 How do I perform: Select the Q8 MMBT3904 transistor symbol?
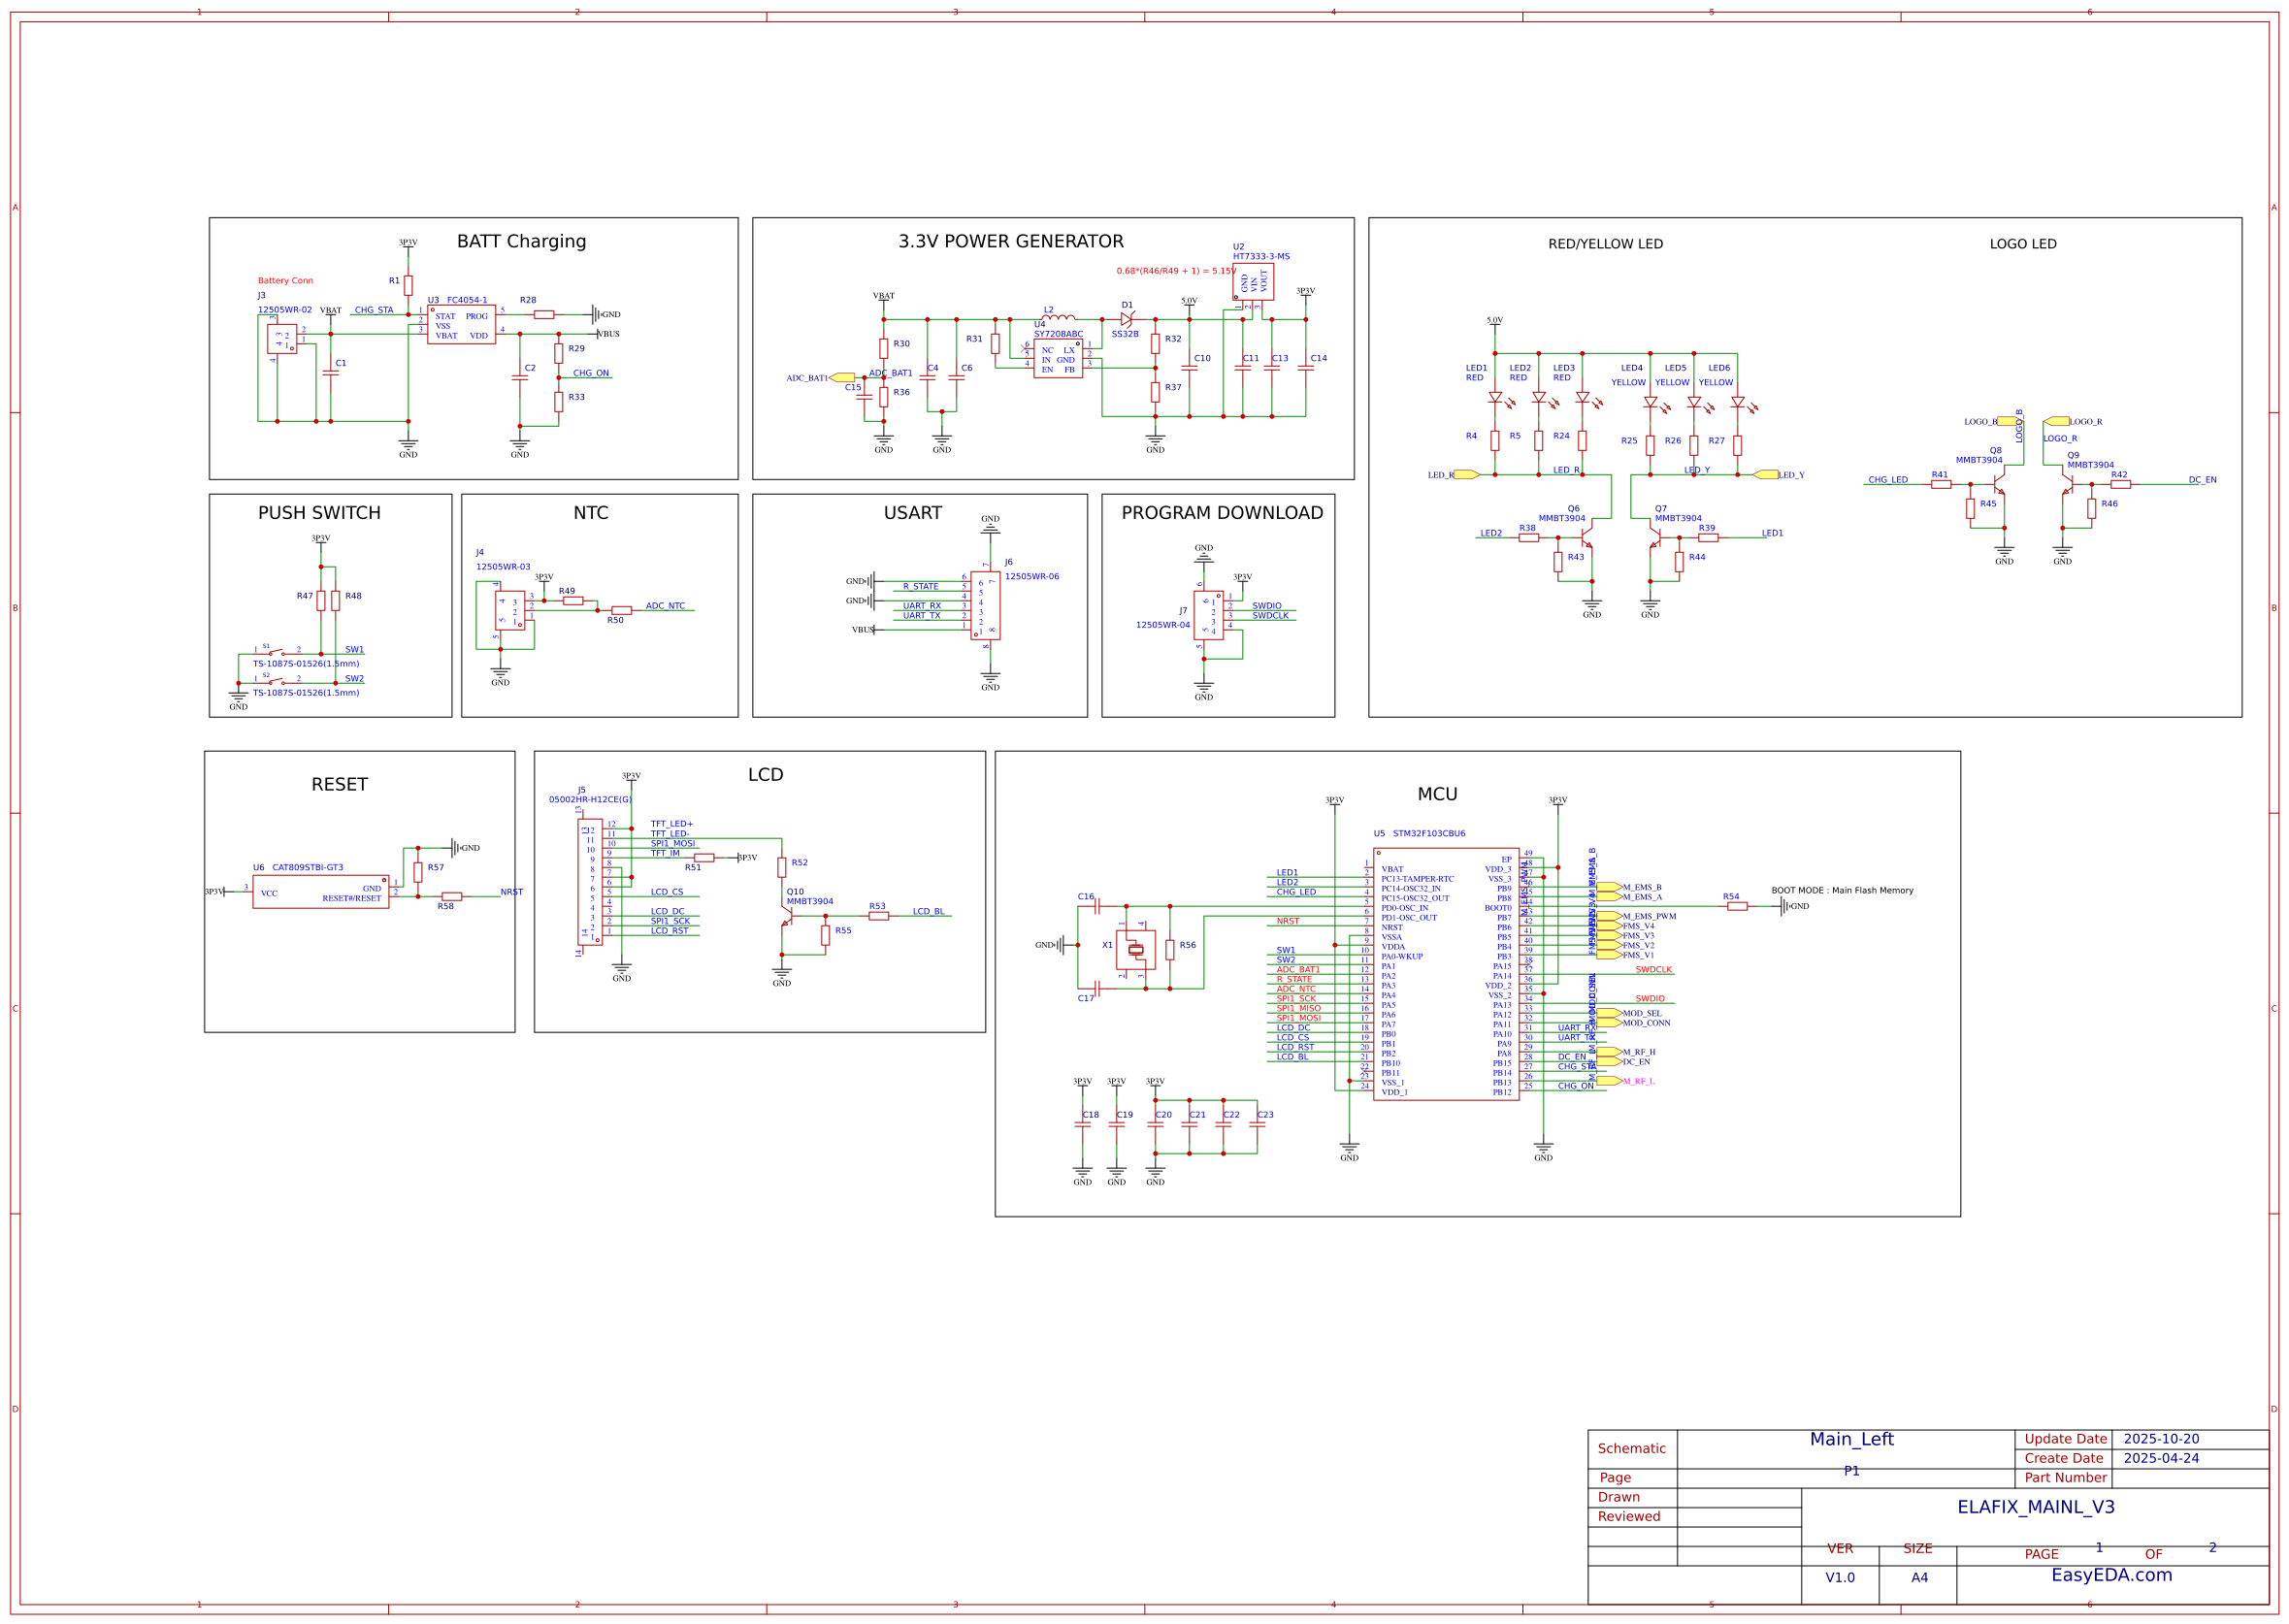point(1998,485)
